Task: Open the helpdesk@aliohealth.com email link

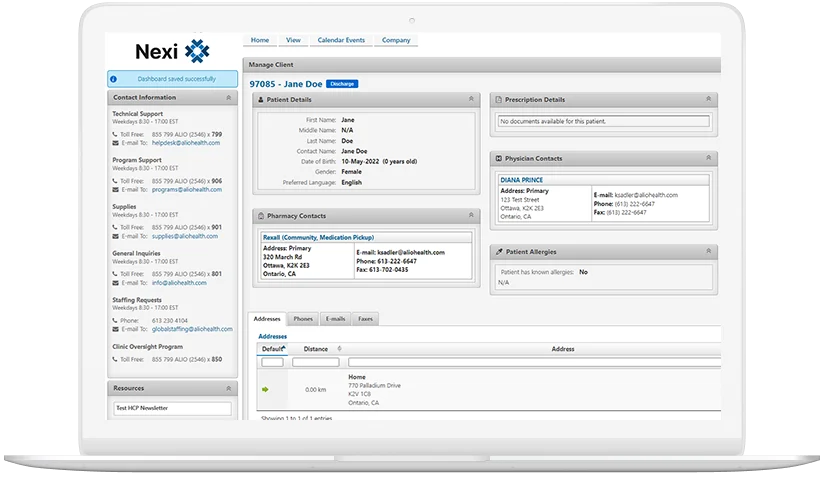Action: (186, 142)
